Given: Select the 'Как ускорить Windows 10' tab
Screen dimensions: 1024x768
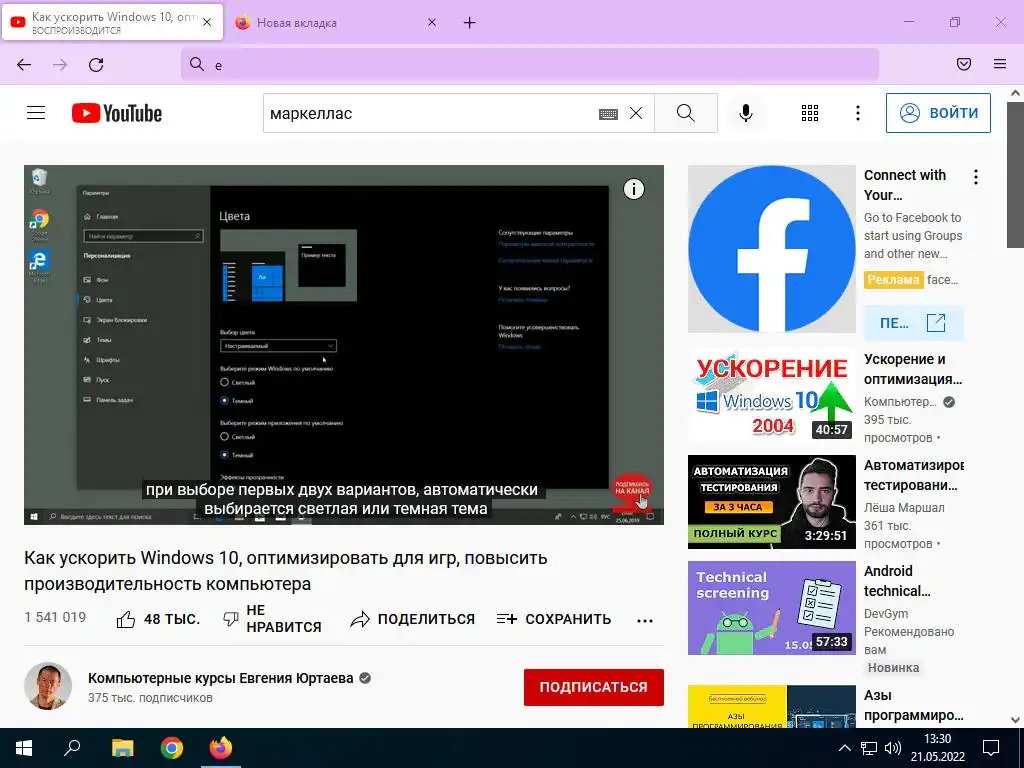Looking at the screenshot, I should click(x=112, y=22).
